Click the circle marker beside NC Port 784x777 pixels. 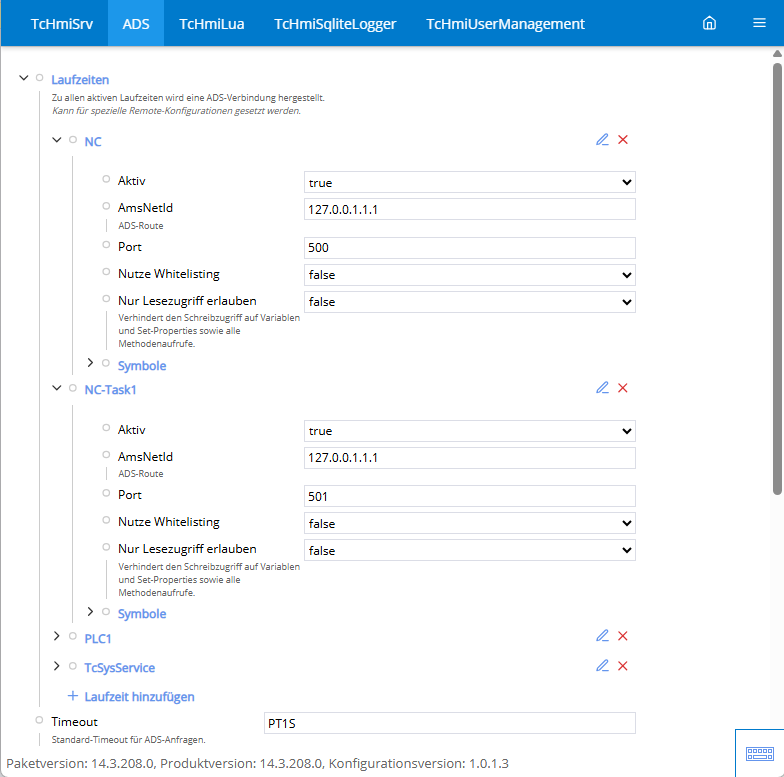[x=106, y=245]
